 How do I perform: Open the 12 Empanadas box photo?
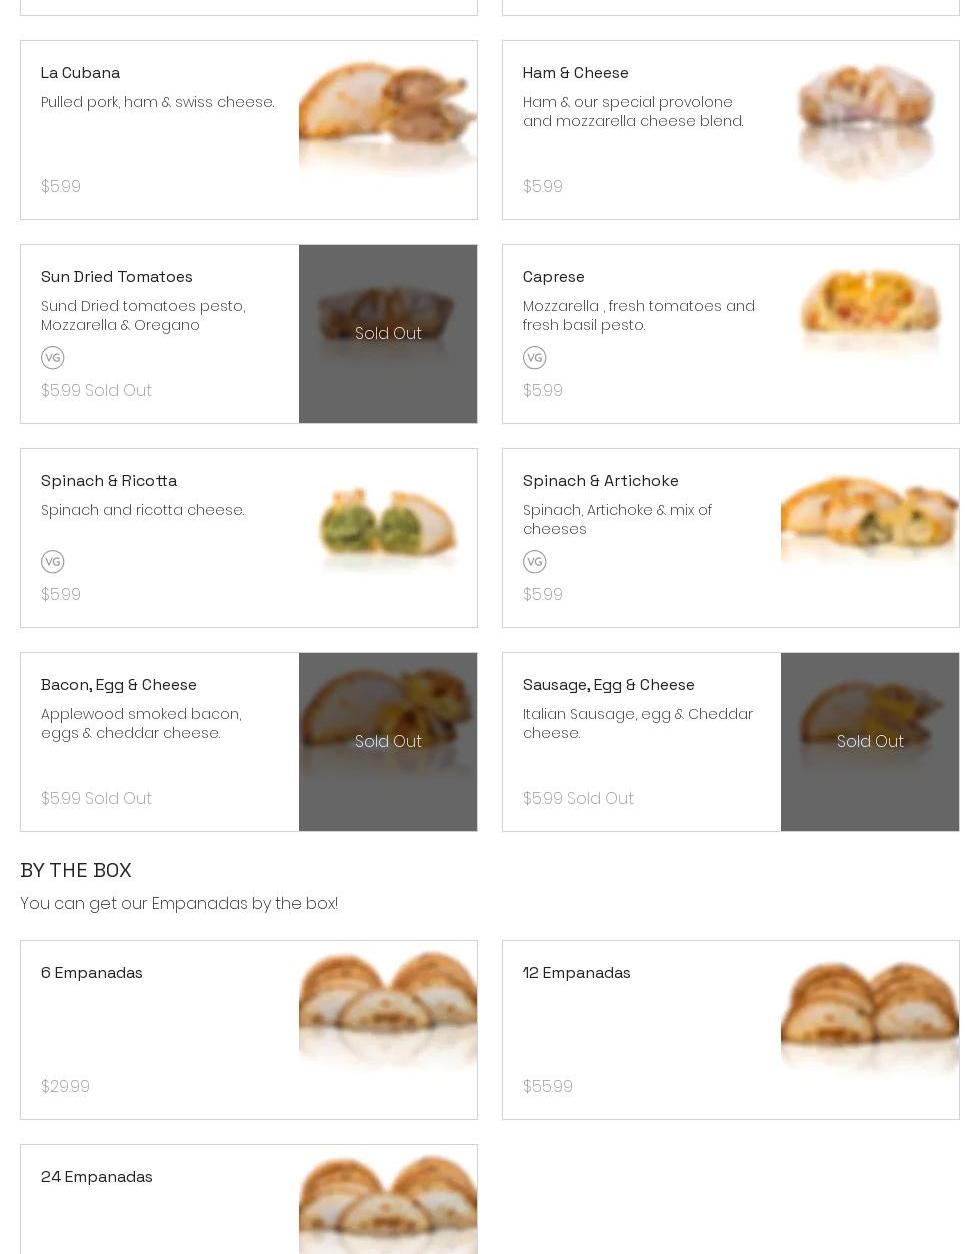click(x=869, y=1015)
